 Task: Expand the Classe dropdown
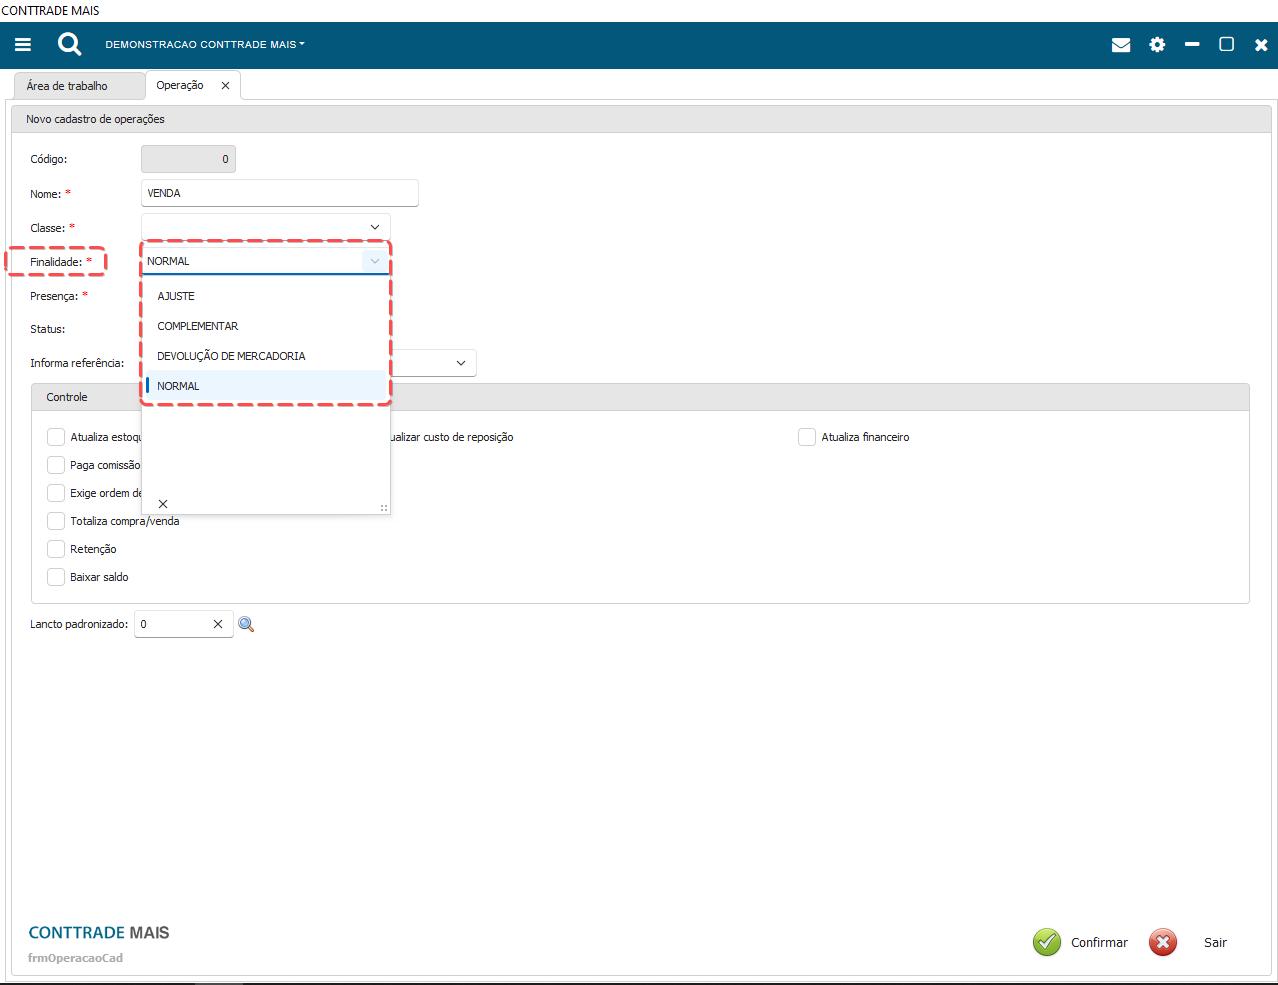(x=375, y=227)
